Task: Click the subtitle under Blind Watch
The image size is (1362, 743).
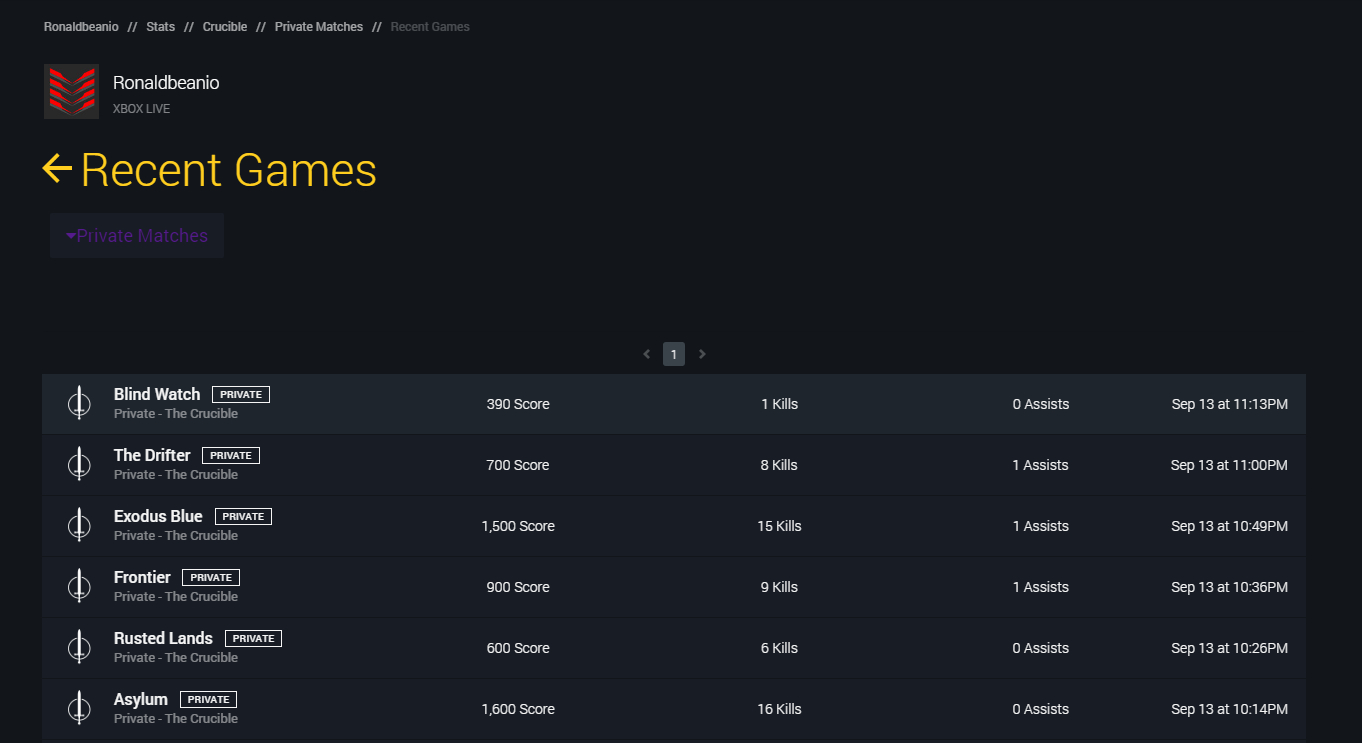Action: [x=176, y=414]
